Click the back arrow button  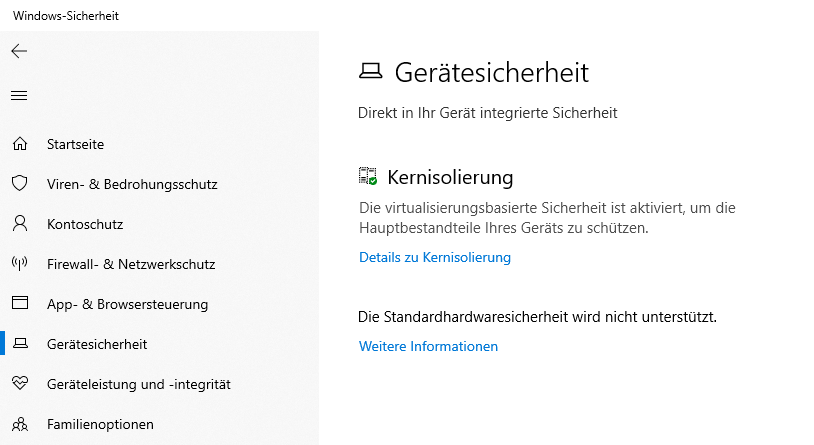click(x=19, y=51)
